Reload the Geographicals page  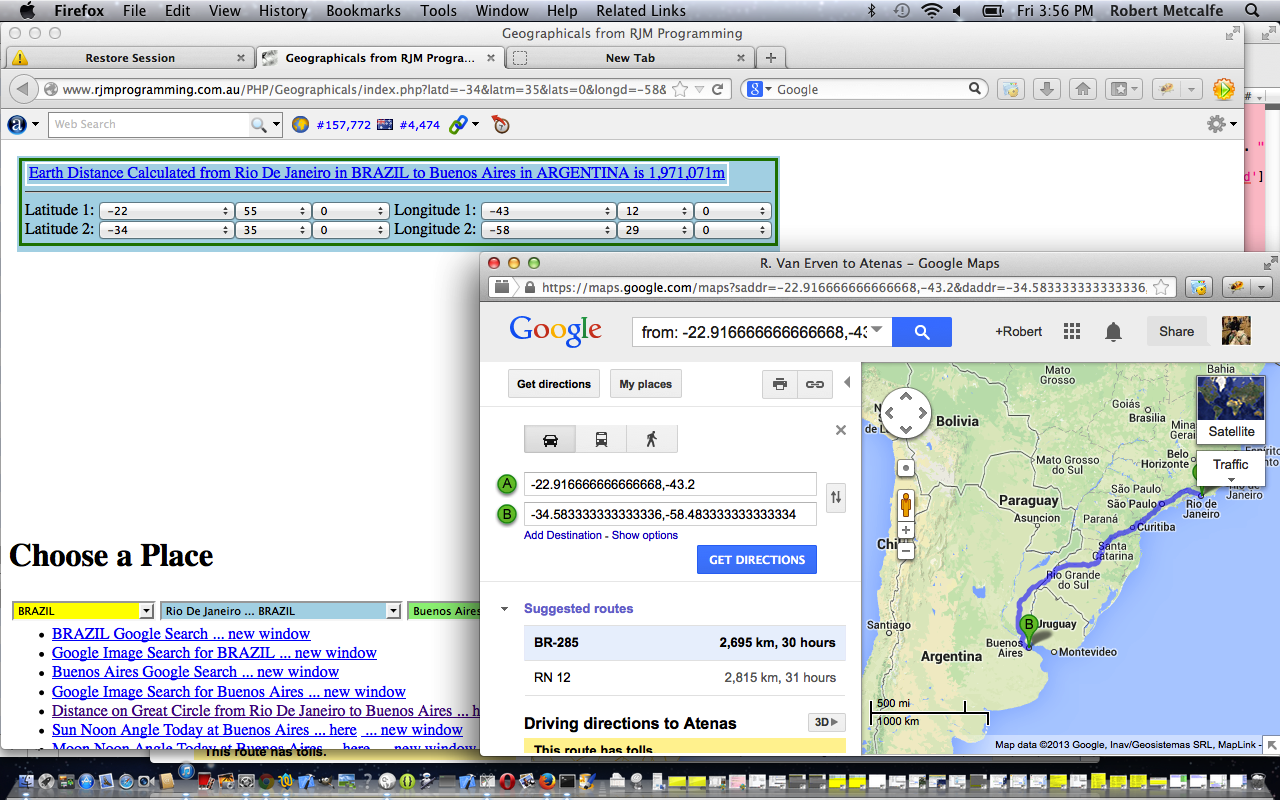(x=718, y=89)
